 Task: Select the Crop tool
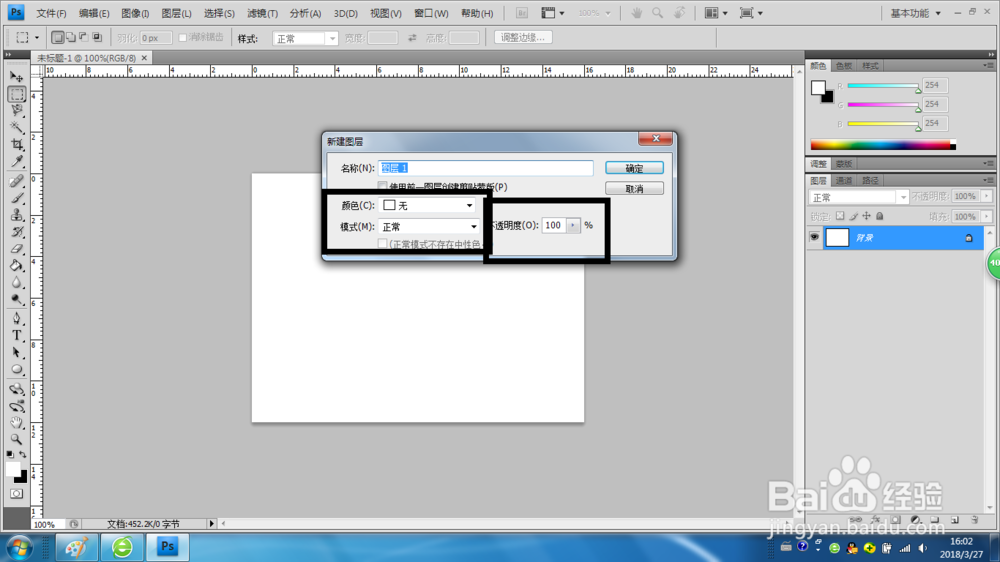17,145
